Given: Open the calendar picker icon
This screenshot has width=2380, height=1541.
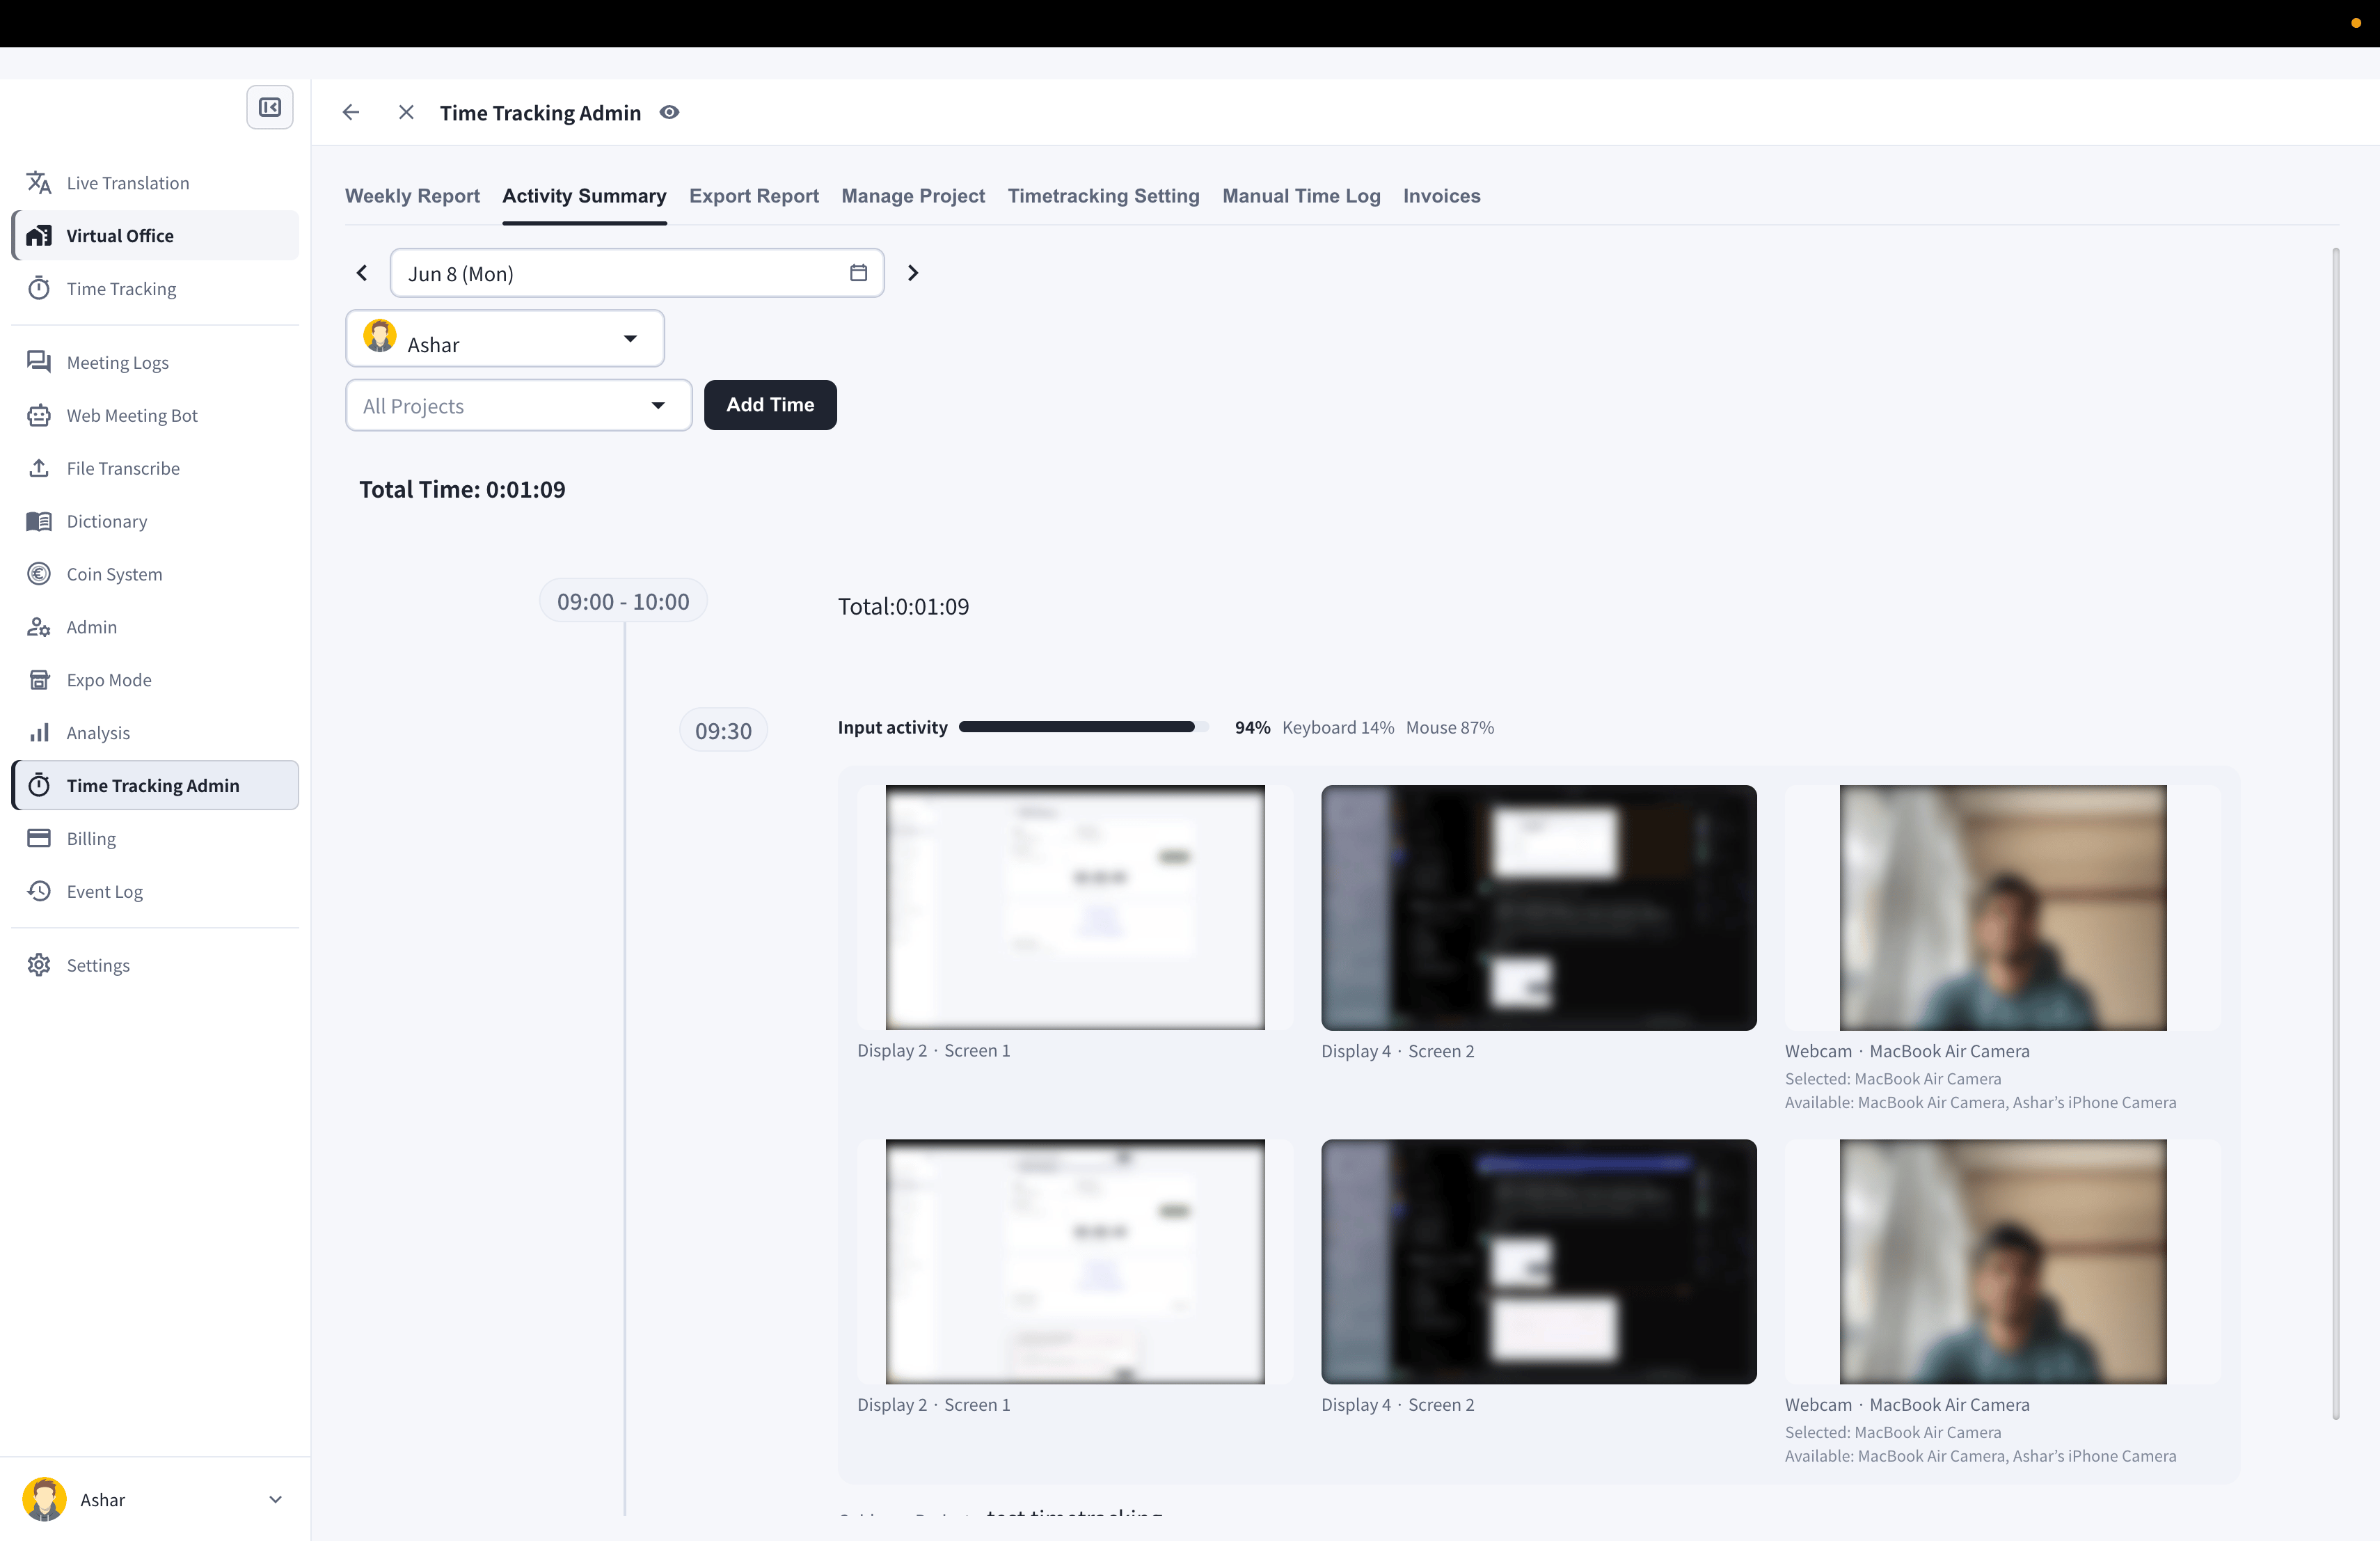Looking at the screenshot, I should point(858,273).
